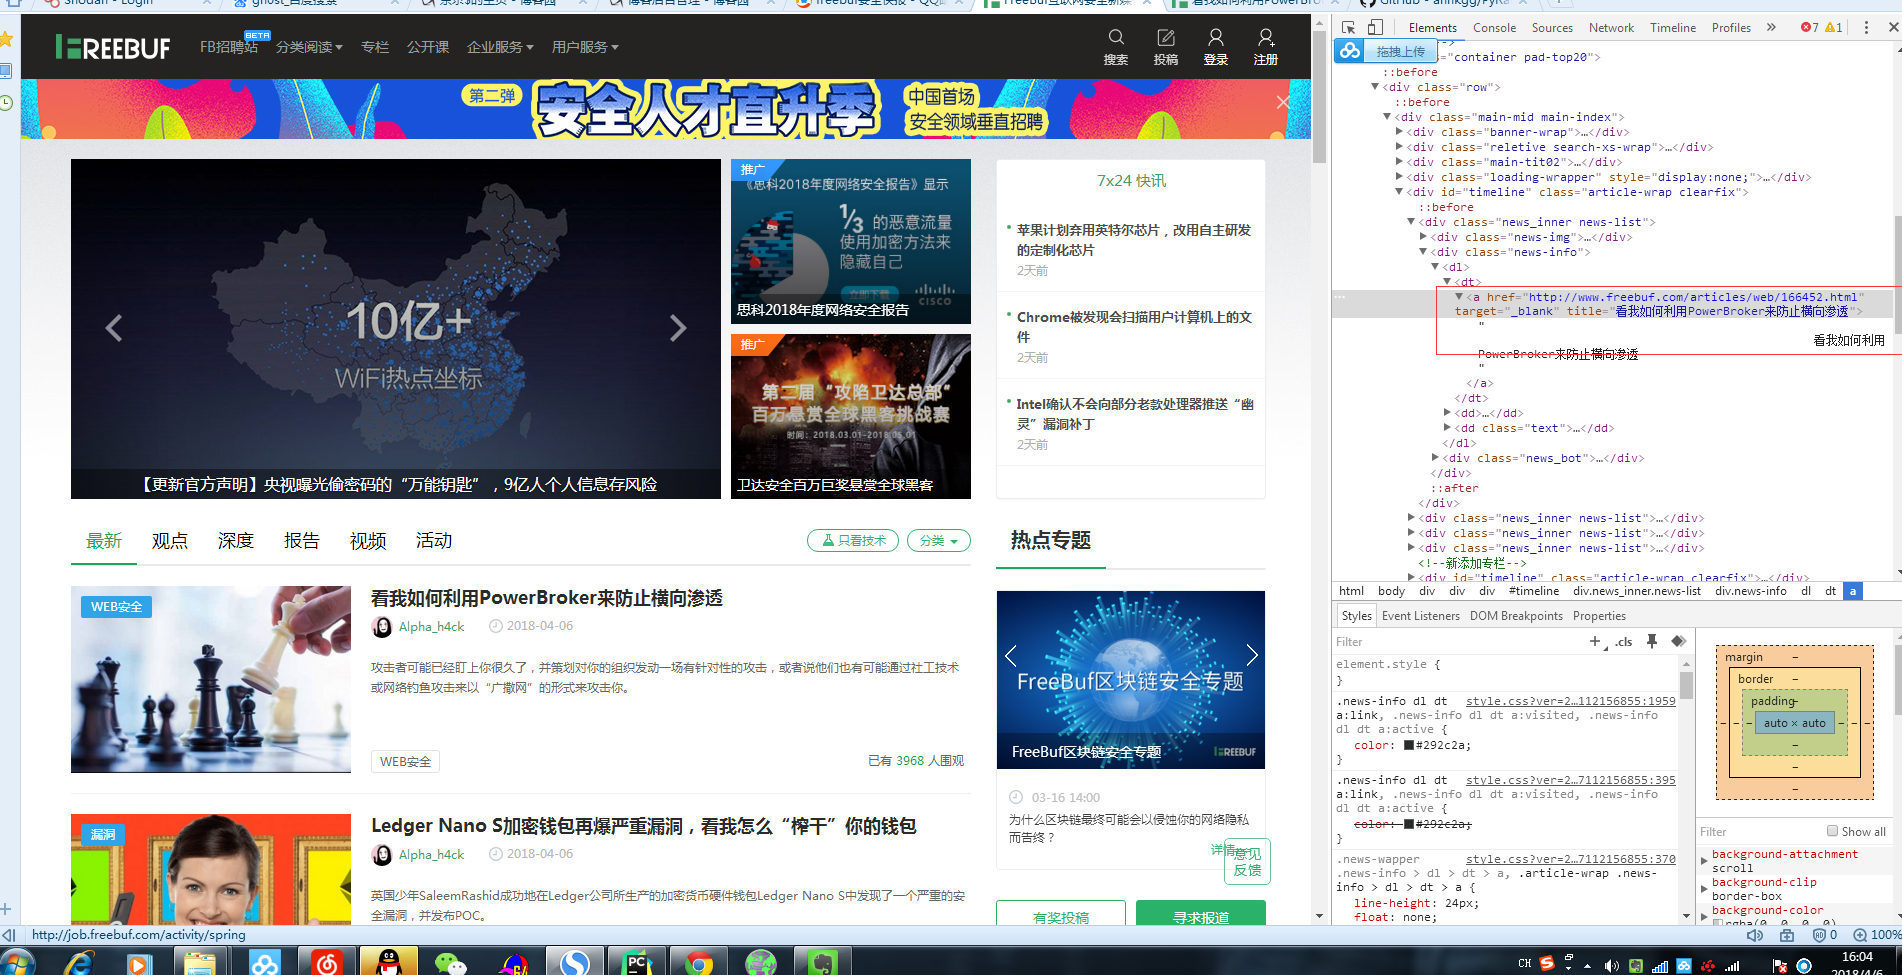Open DevTools three-dot customize menu

coord(1866,28)
